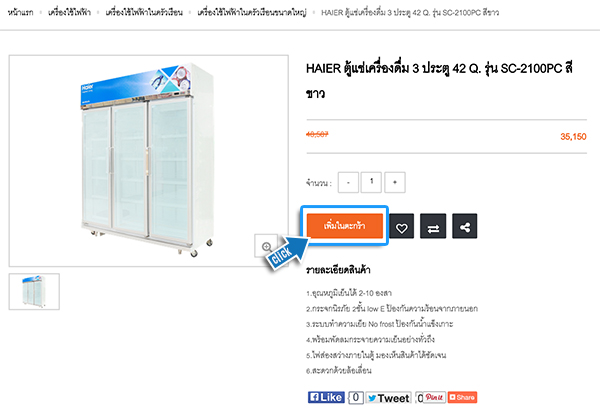
Task: Open เครื่องใช้ไฟฟ้าในครัวเรือนขนาดใหญ่ breadcrumb link
Action: 252,13
